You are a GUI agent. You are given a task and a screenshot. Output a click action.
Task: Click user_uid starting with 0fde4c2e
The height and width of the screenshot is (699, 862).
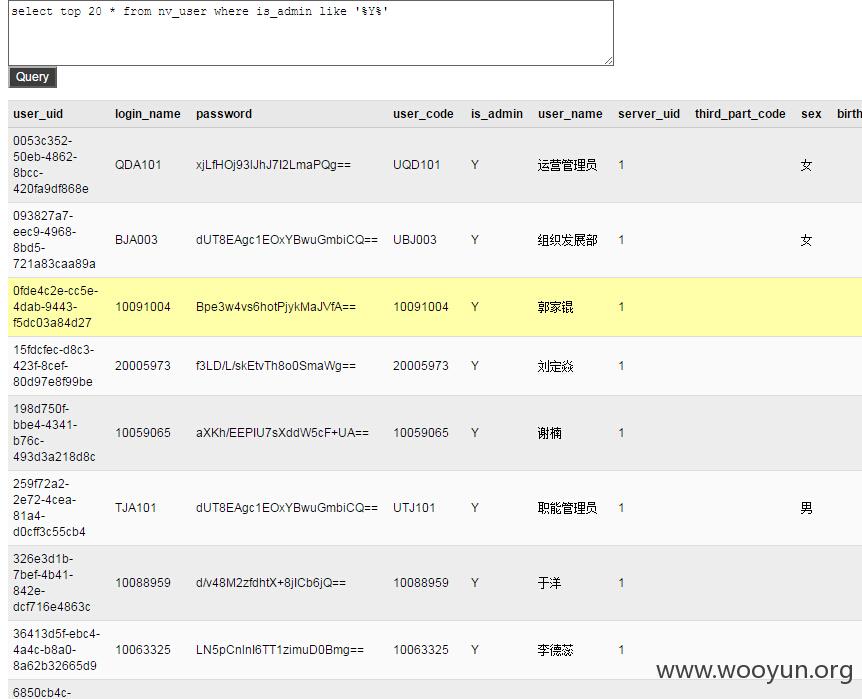(x=56, y=307)
